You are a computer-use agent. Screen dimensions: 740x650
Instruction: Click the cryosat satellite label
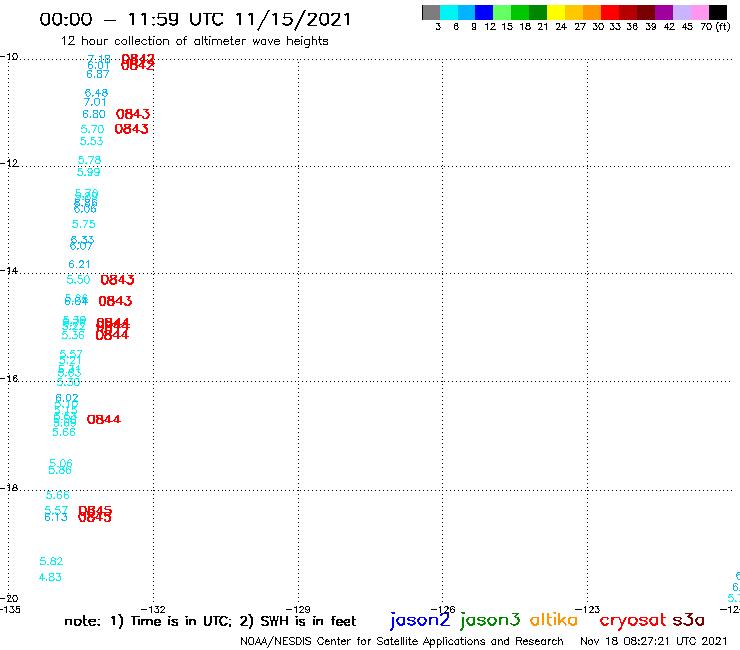633,620
